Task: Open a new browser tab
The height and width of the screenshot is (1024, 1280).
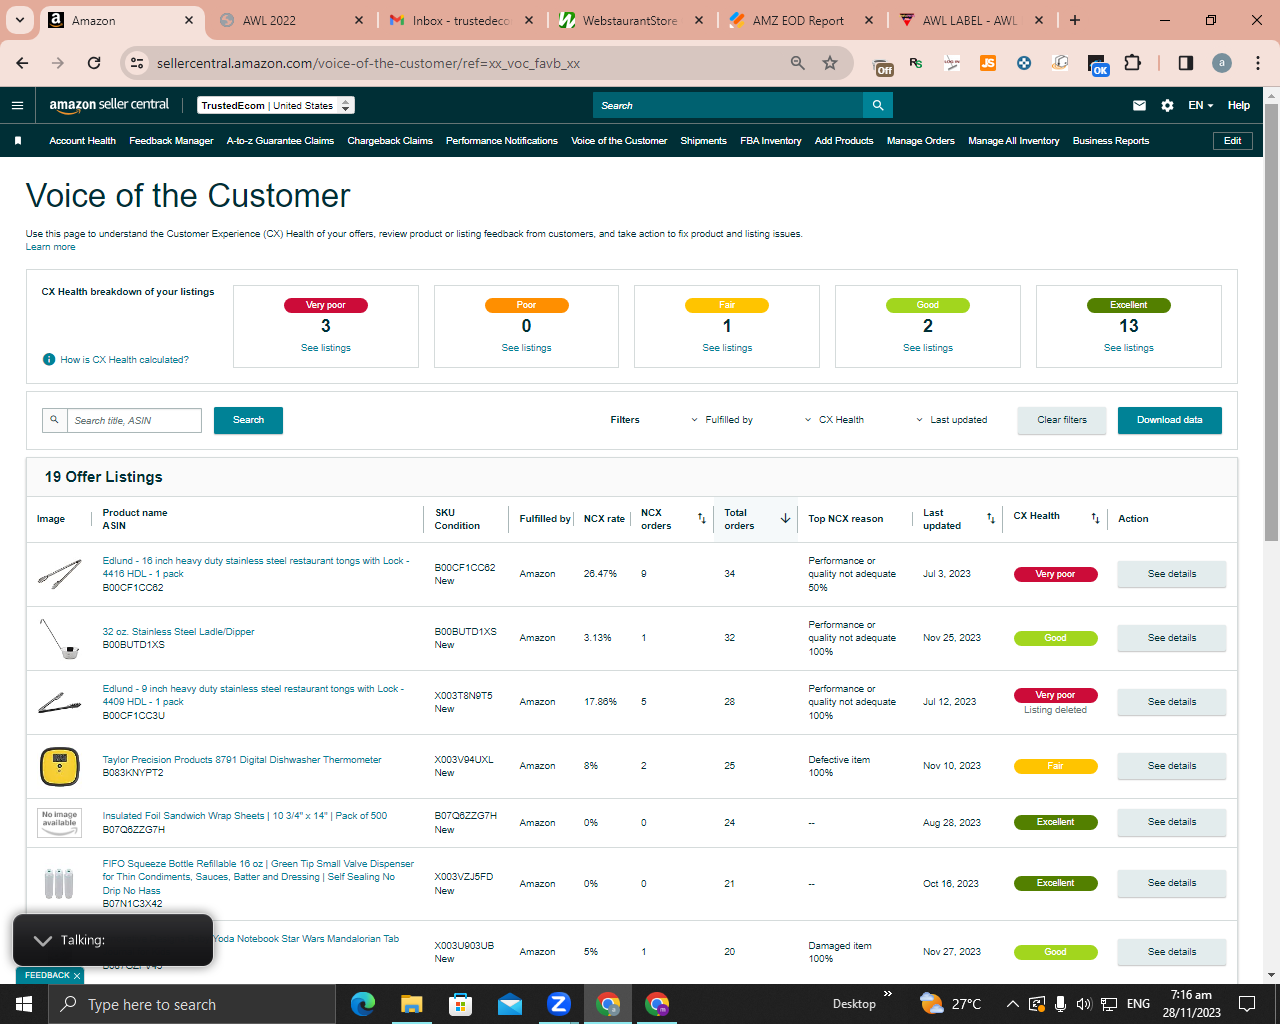Action: (x=1075, y=20)
